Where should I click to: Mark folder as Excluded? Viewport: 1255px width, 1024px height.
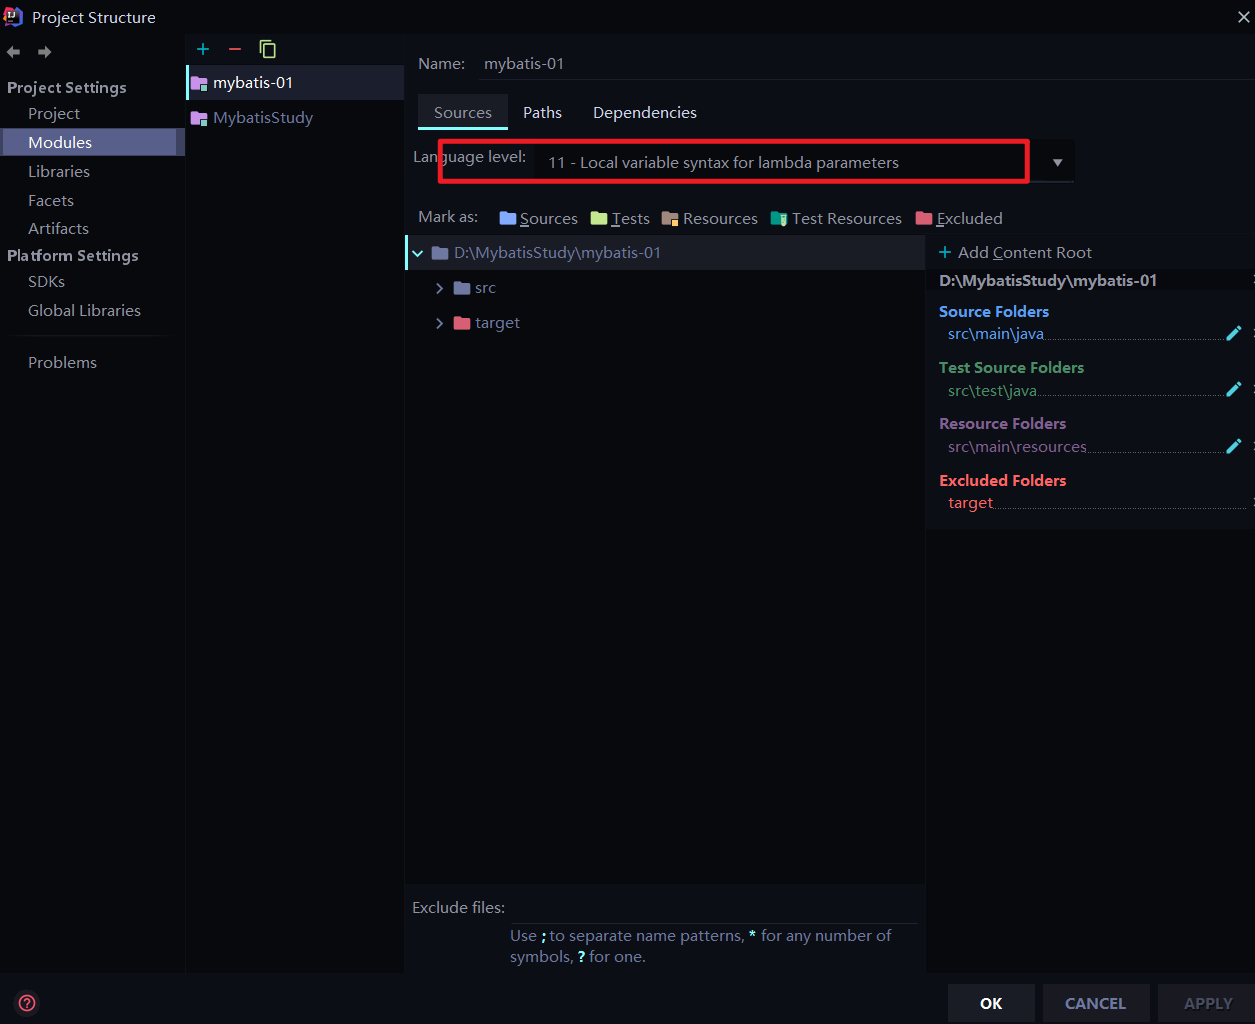[959, 218]
